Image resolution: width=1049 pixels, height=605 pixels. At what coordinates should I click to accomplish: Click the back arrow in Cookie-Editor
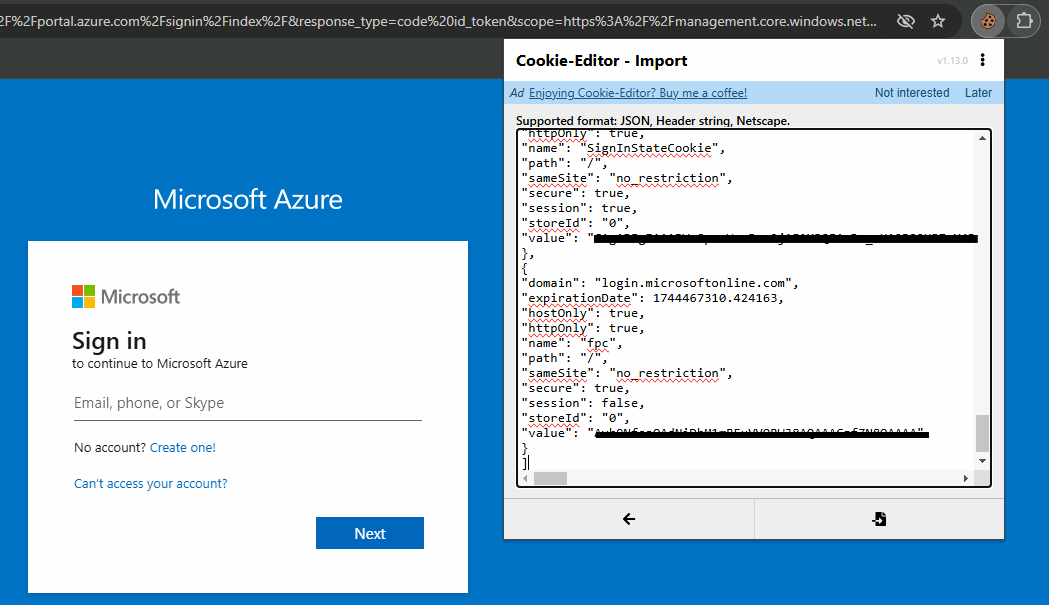point(629,518)
